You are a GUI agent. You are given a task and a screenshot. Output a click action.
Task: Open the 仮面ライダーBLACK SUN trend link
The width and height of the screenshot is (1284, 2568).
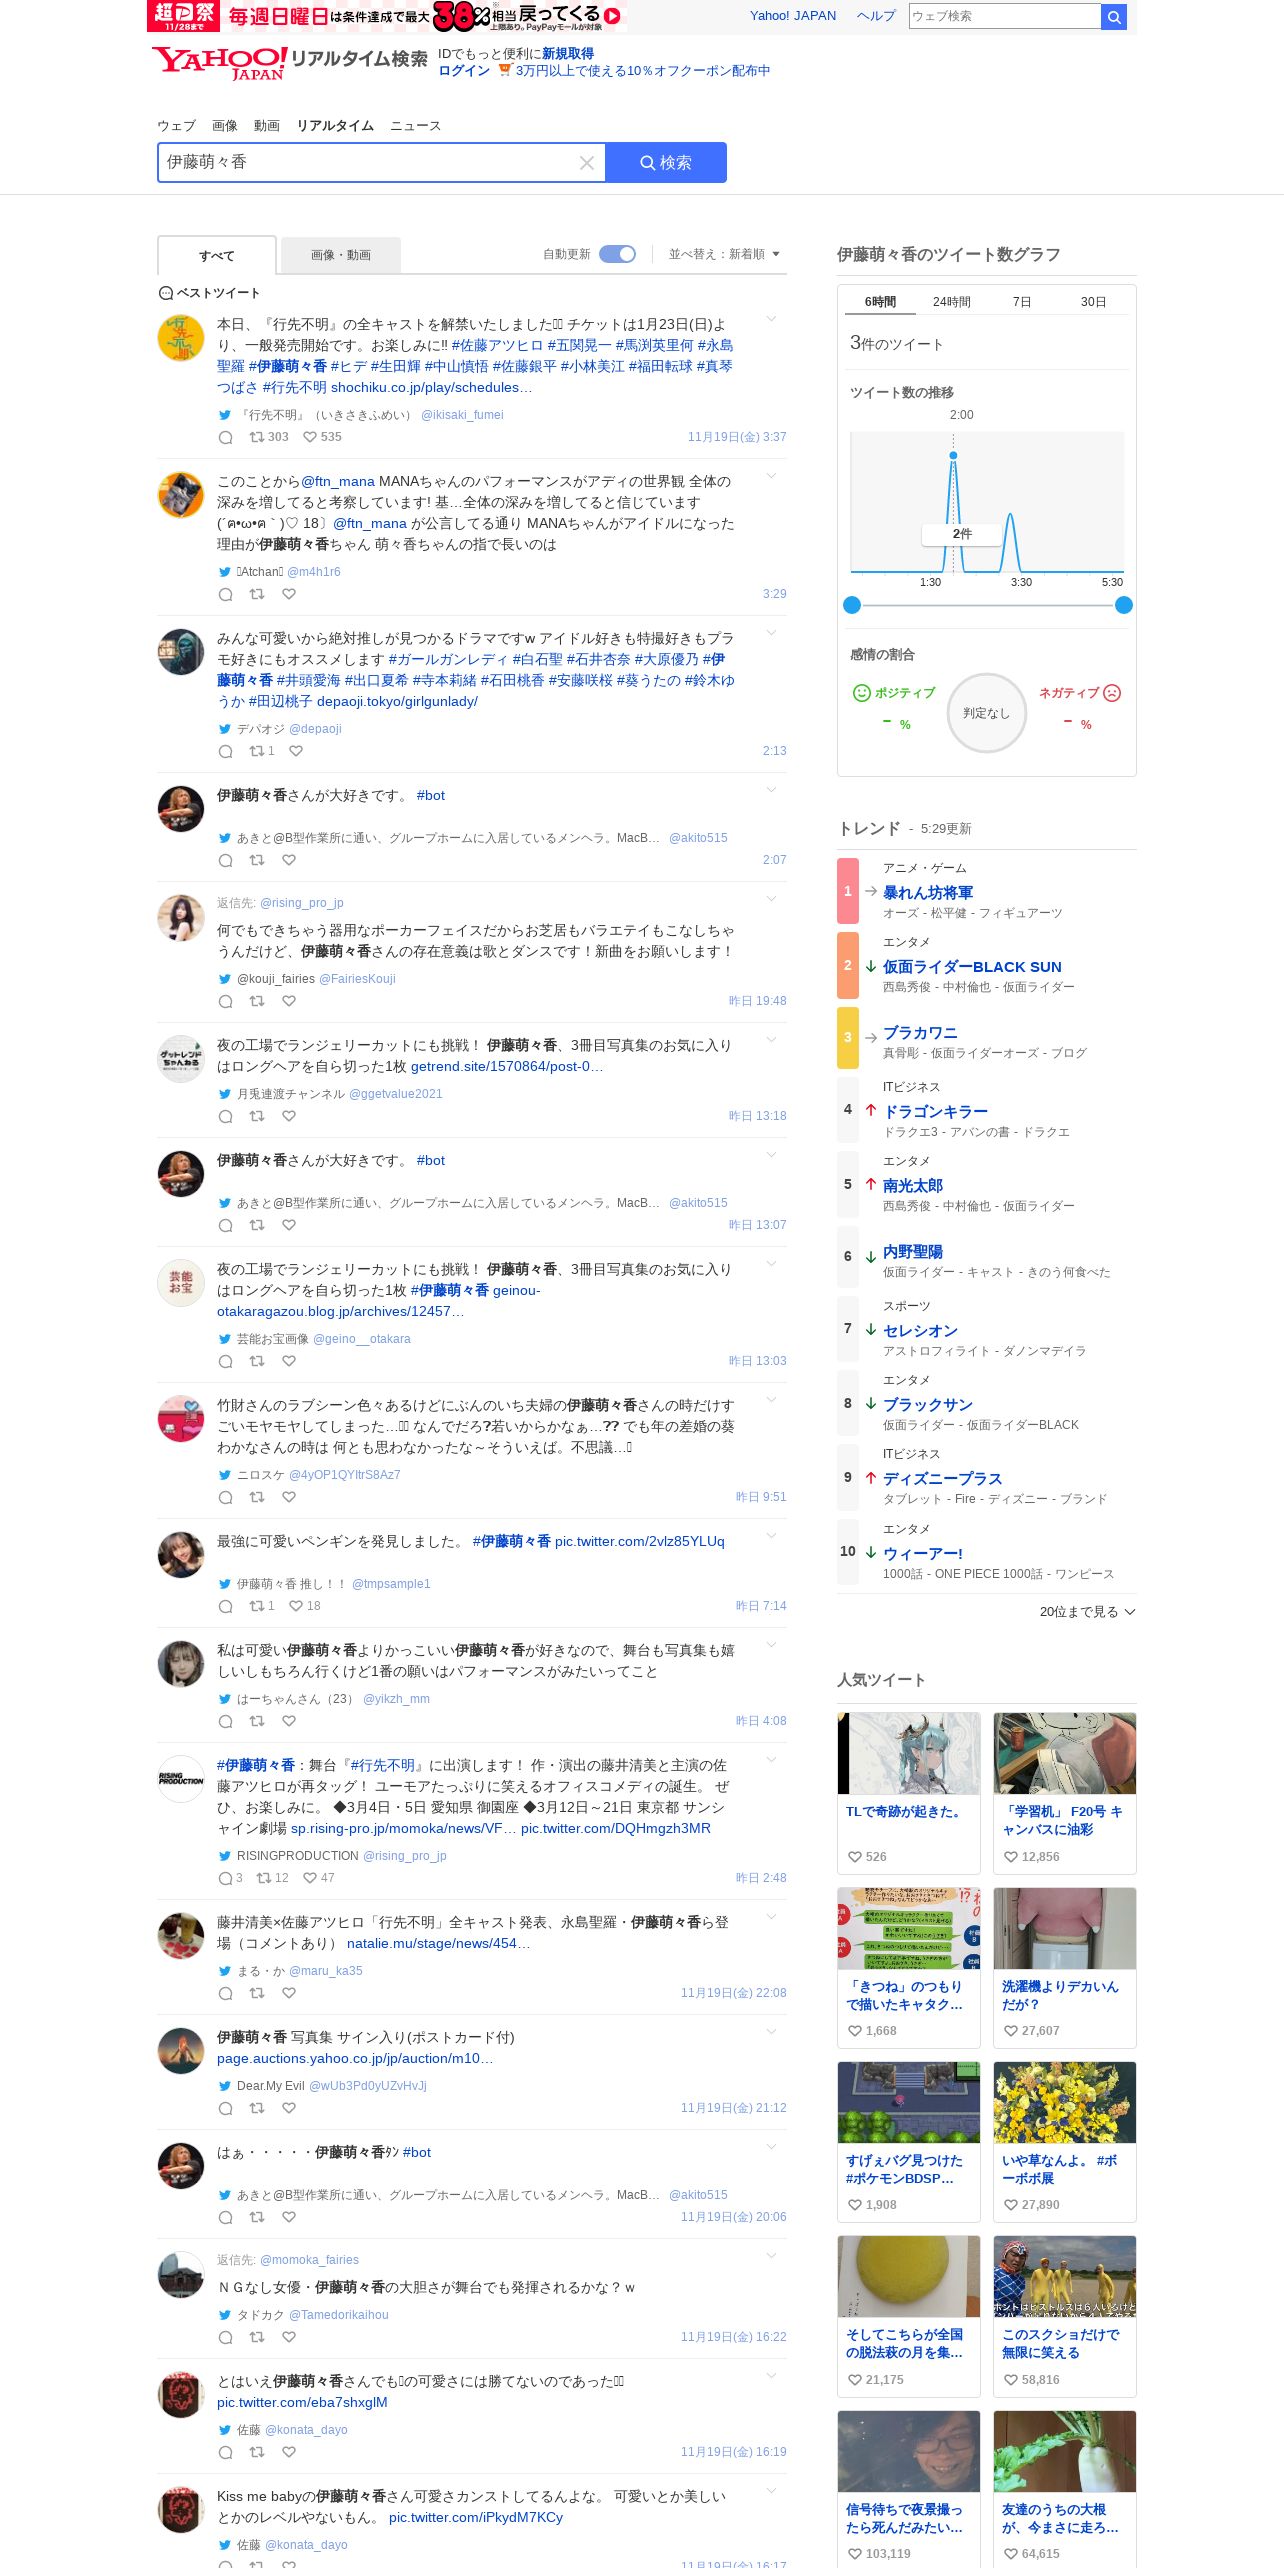click(972, 967)
